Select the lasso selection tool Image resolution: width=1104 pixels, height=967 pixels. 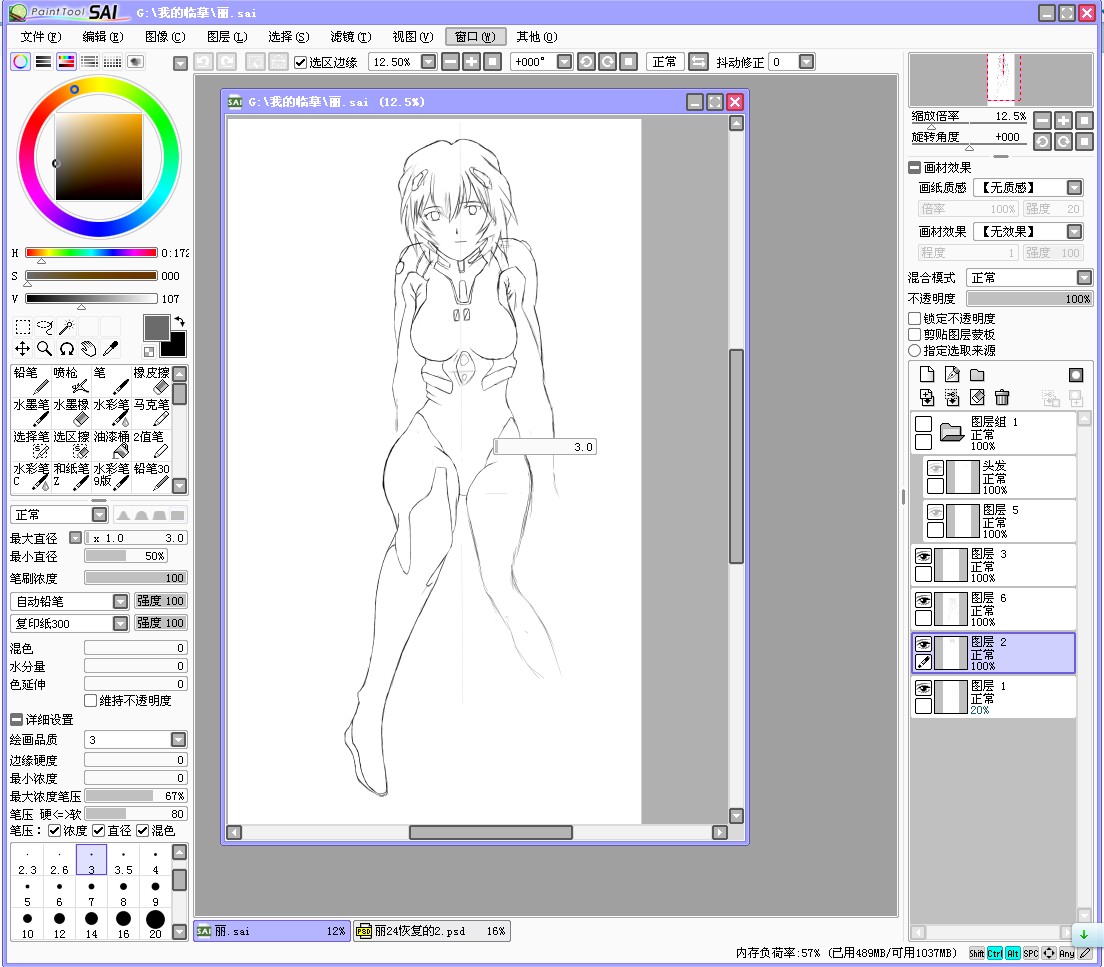pos(44,327)
